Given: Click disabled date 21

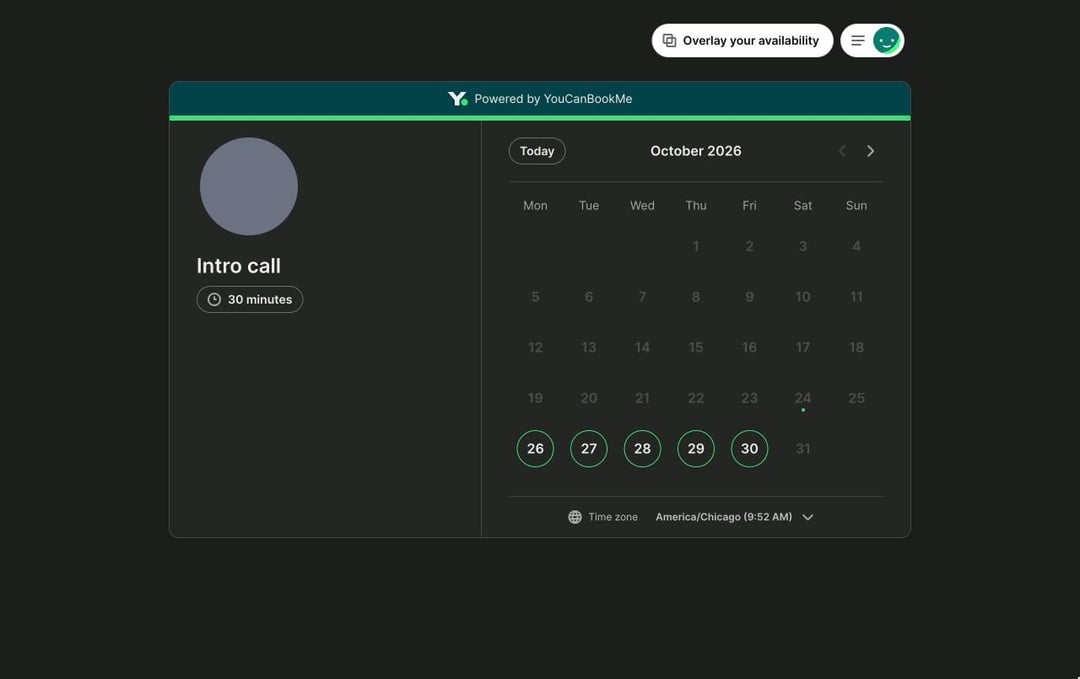Looking at the screenshot, I should pos(643,399).
